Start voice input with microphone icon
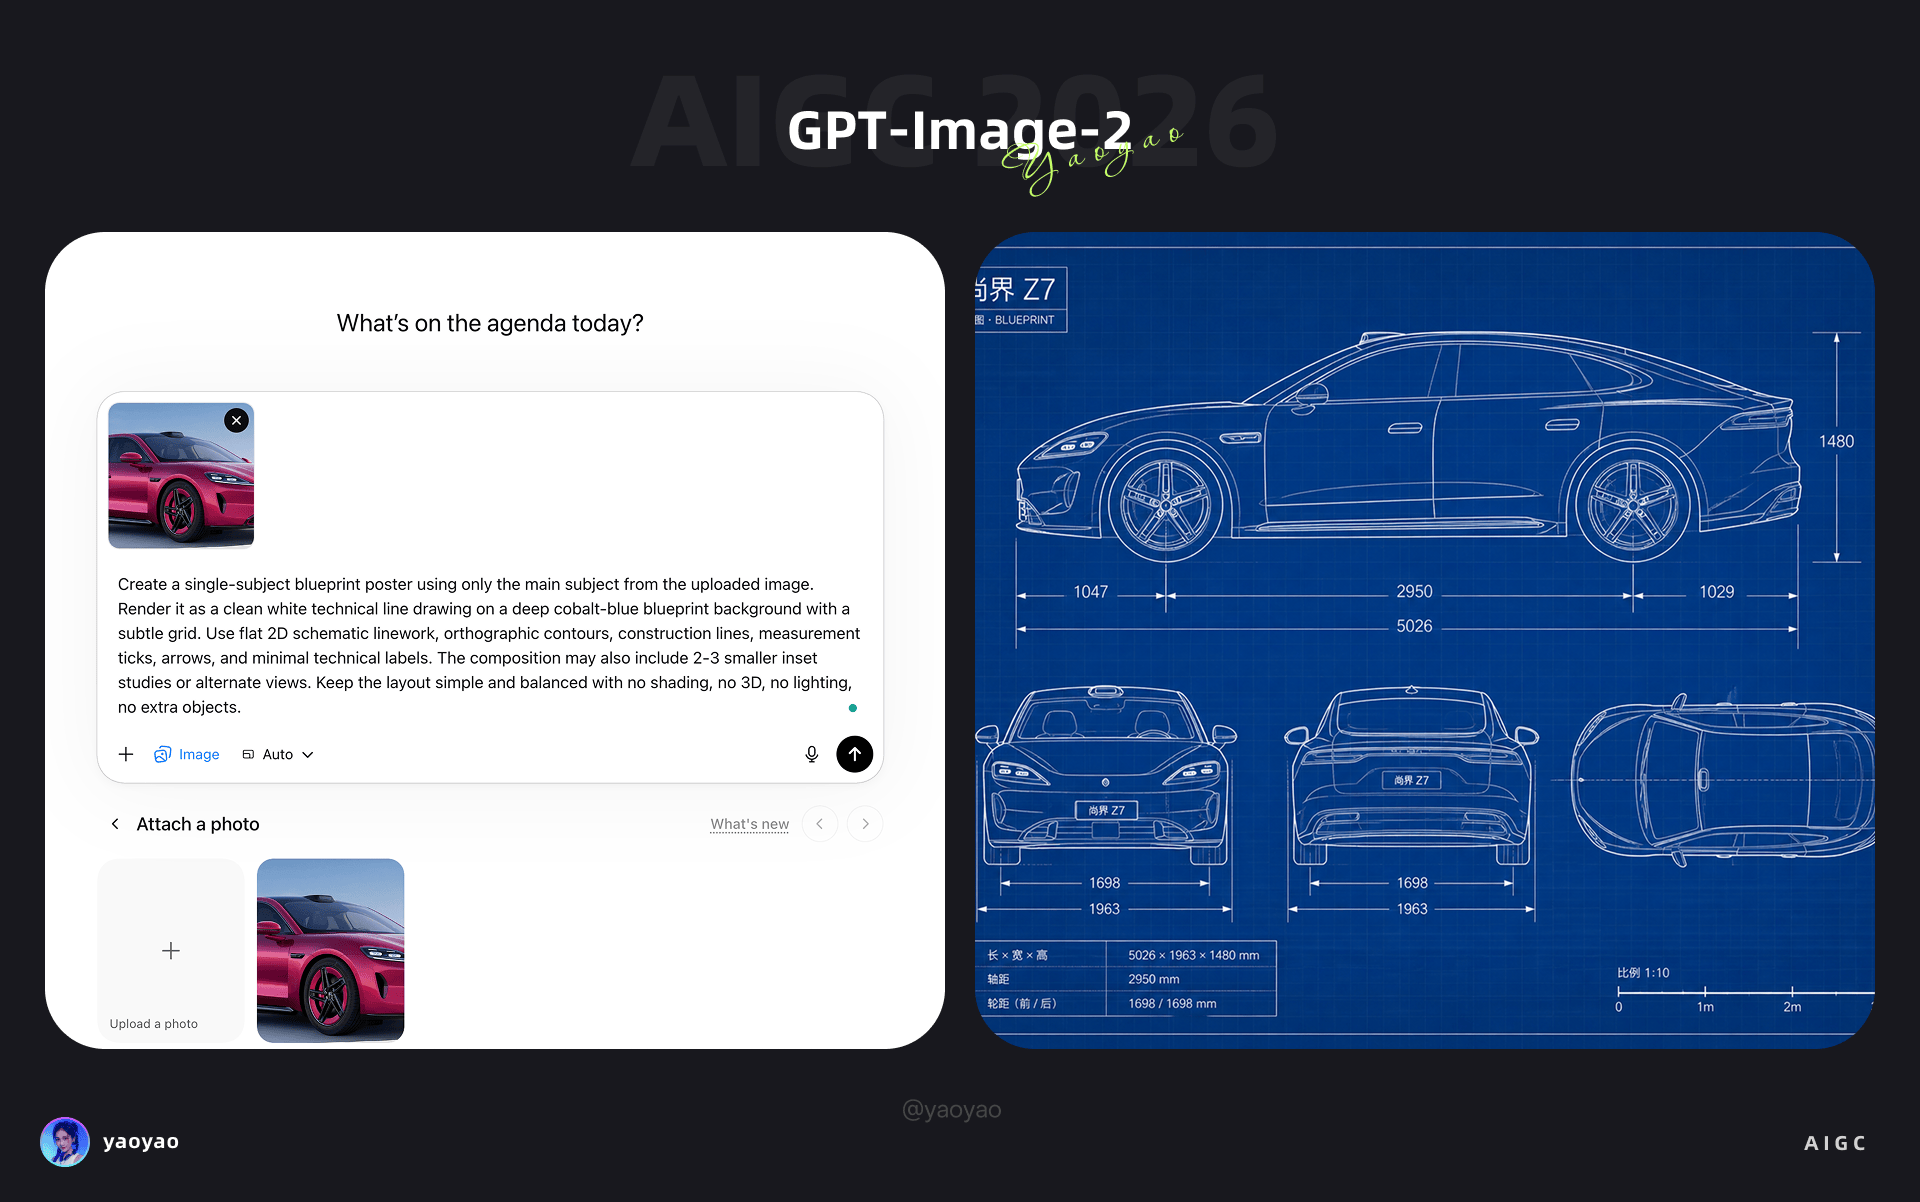1920x1202 pixels. 812,754
